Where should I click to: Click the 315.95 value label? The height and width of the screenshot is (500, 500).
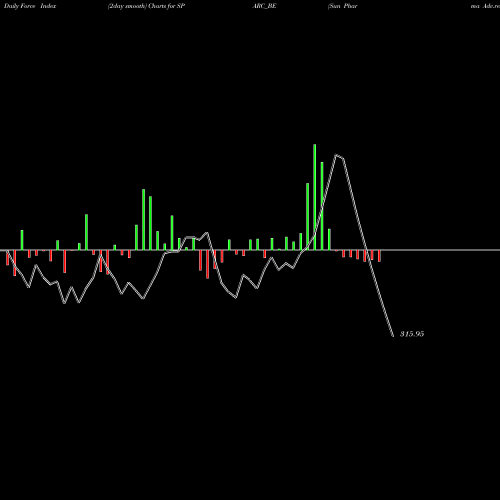click(x=412, y=334)
